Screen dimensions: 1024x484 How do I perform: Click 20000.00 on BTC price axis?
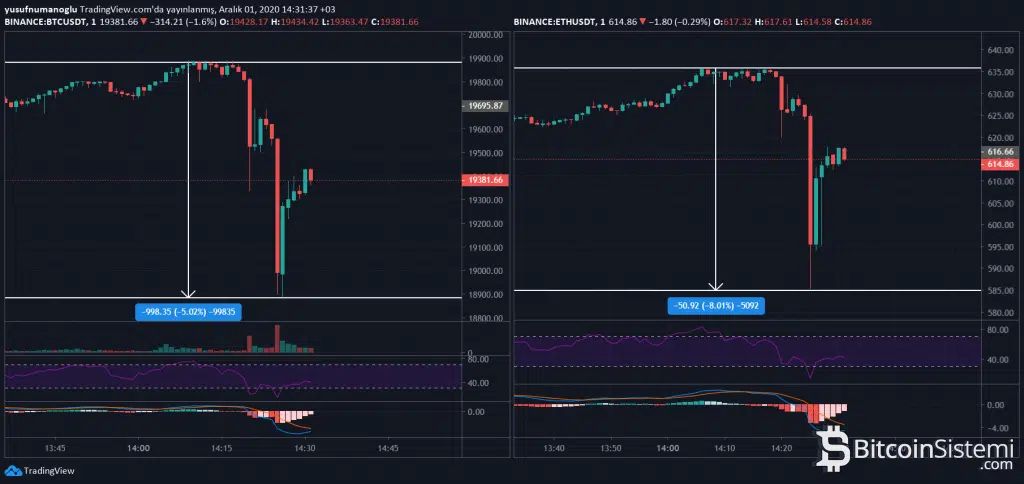(x=487, y=35)
